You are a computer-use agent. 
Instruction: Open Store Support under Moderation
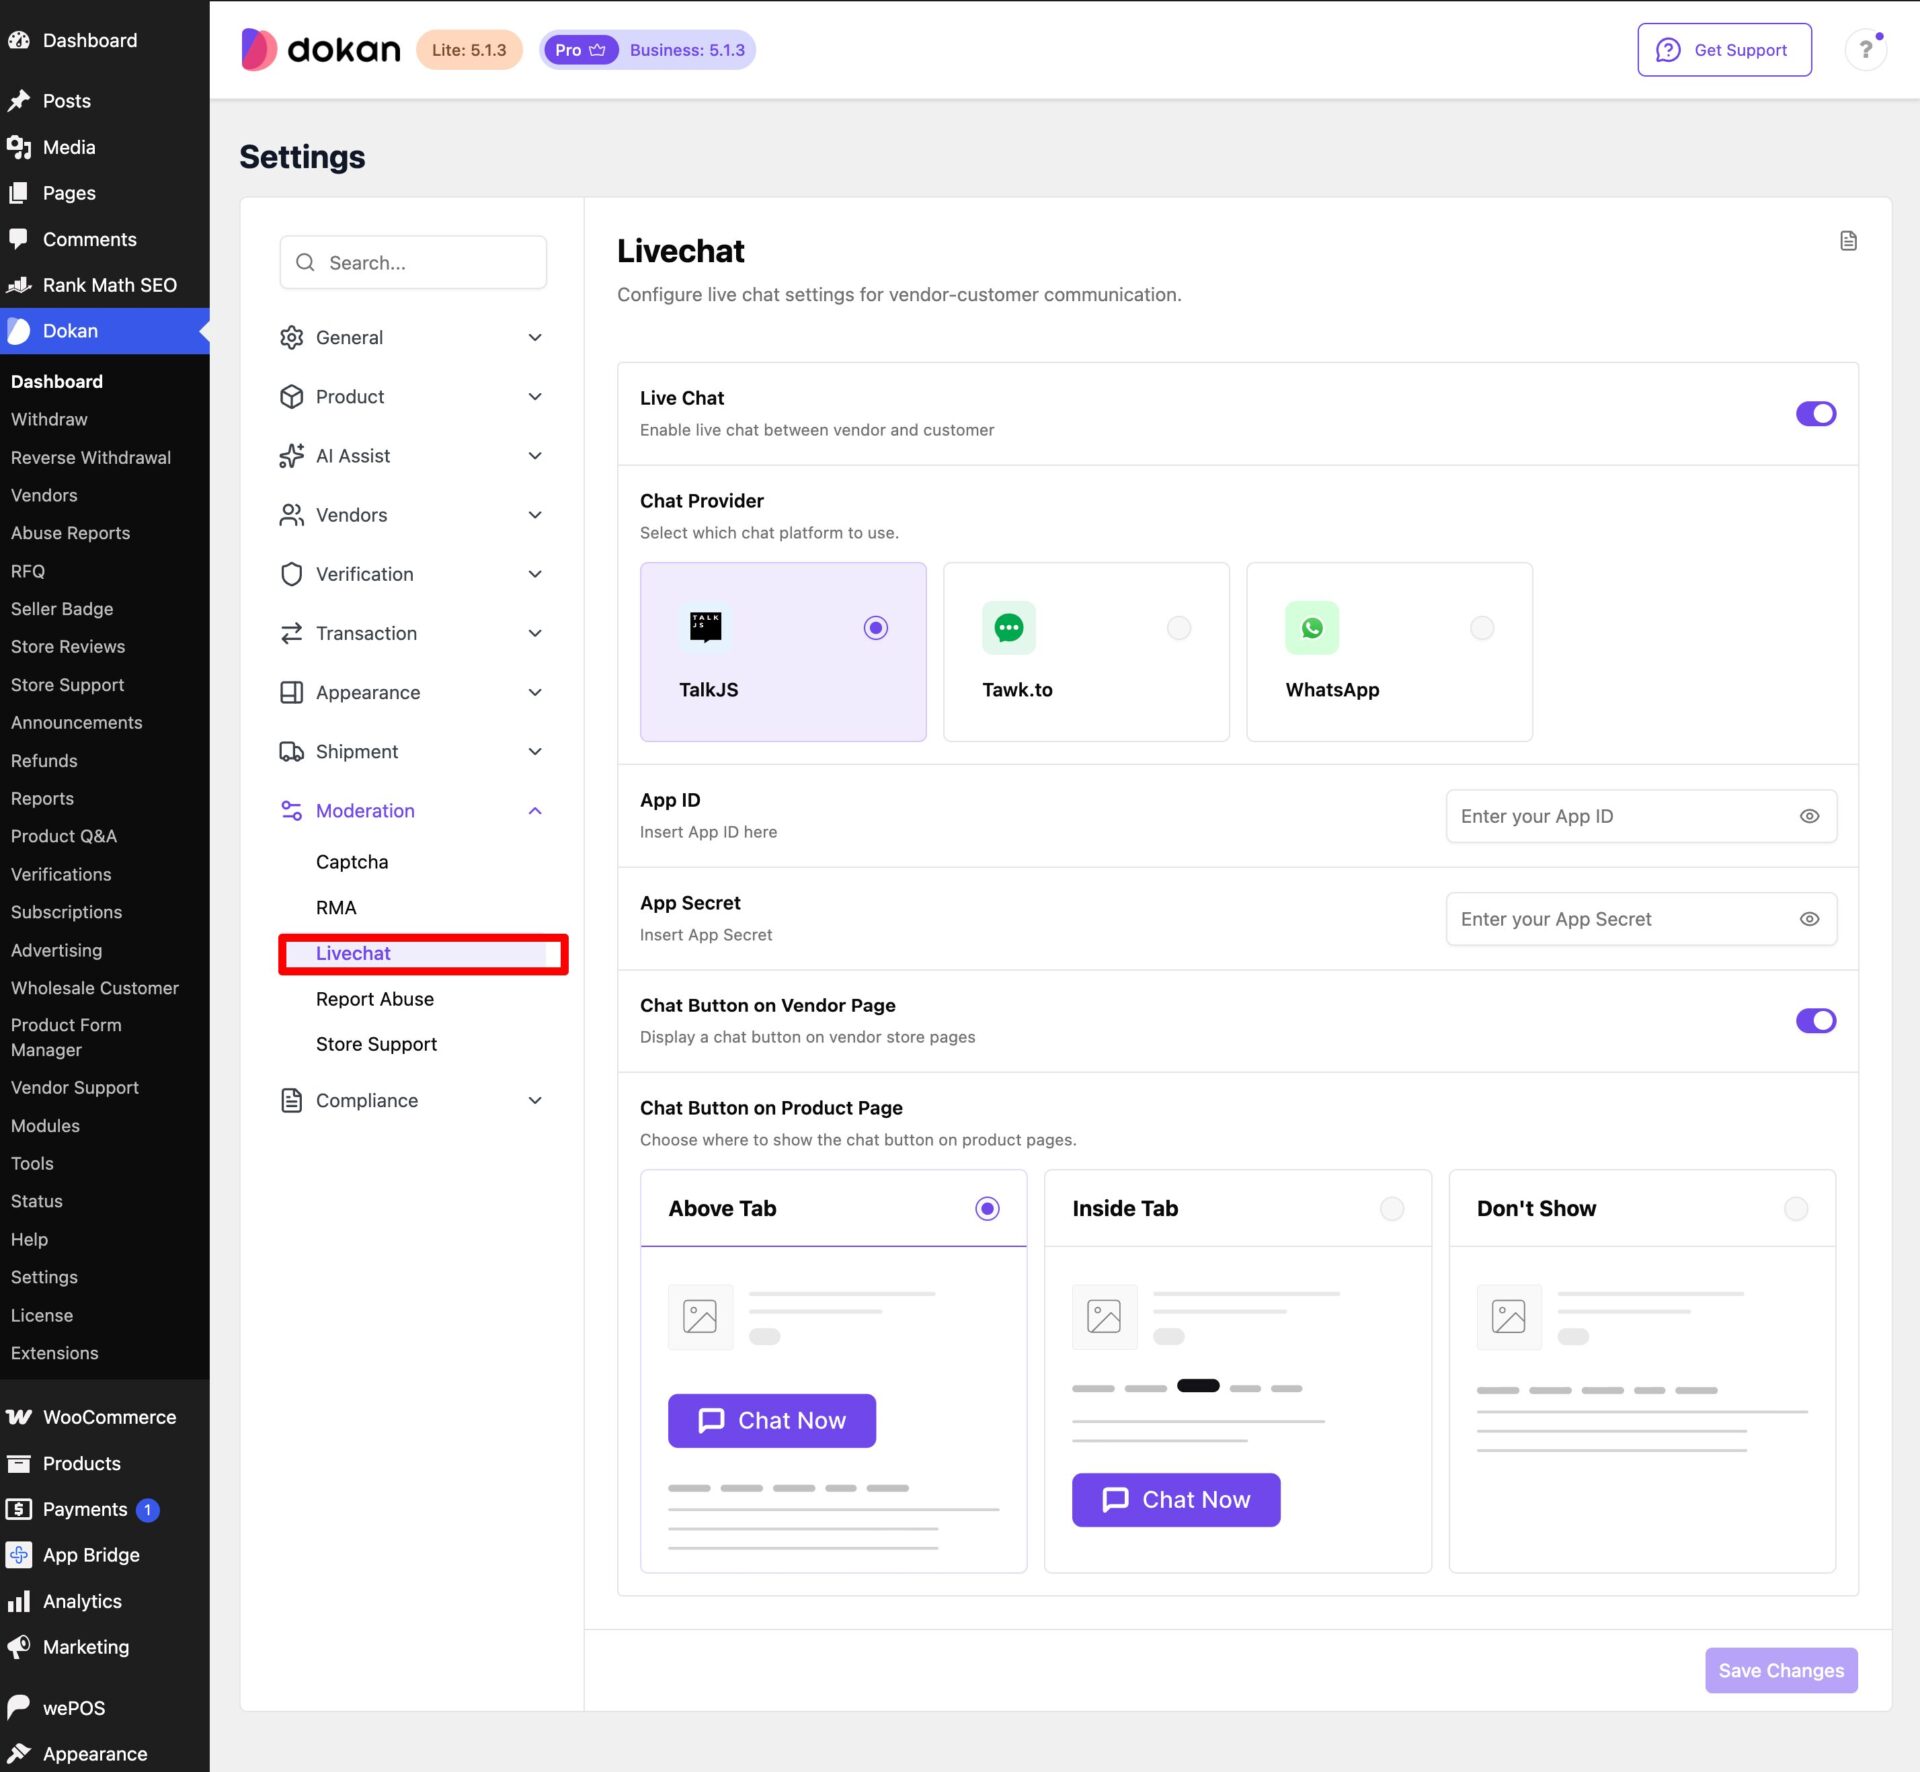[x=376, y=1044]
